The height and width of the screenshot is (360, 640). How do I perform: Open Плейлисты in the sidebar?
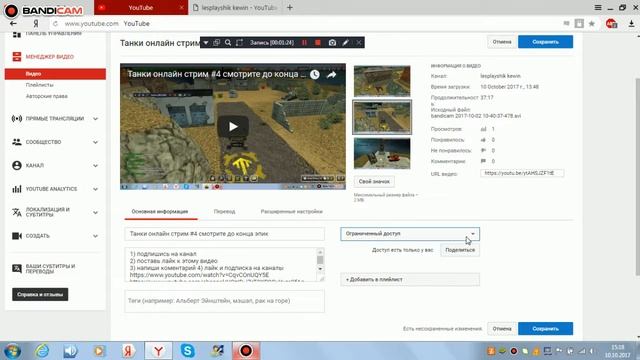40,85
